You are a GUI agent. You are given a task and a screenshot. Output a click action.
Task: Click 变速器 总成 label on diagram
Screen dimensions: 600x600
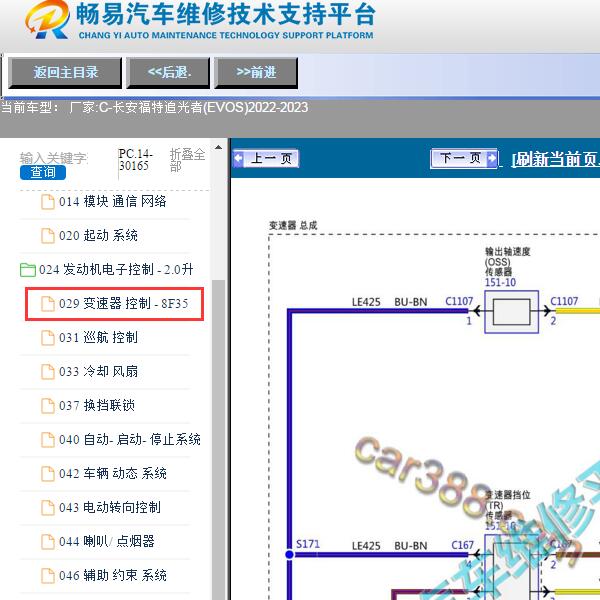pos(293,225)
